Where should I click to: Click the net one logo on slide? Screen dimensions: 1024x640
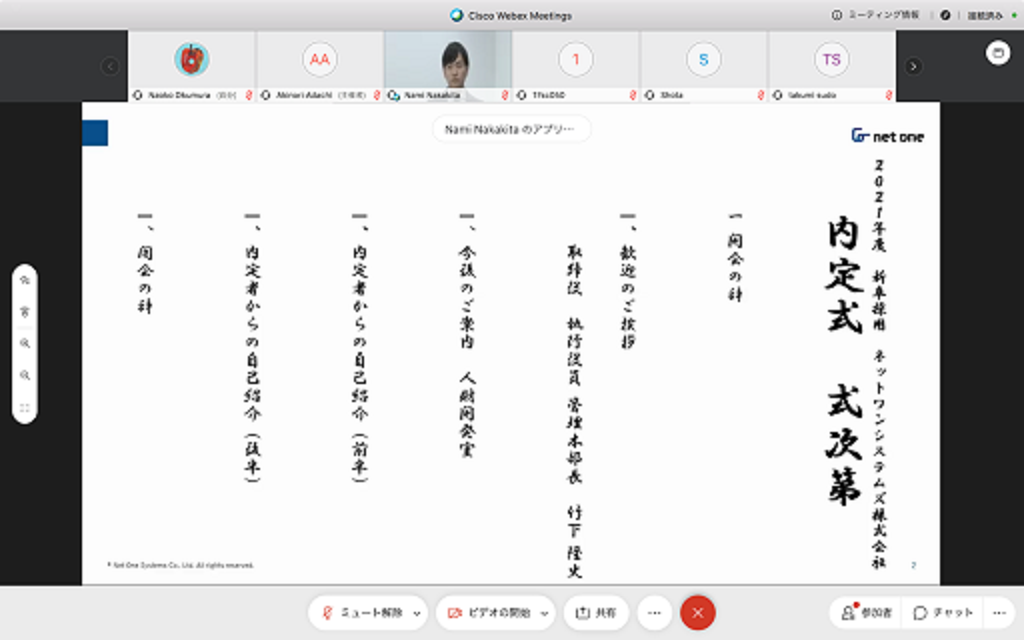point(887,136)
